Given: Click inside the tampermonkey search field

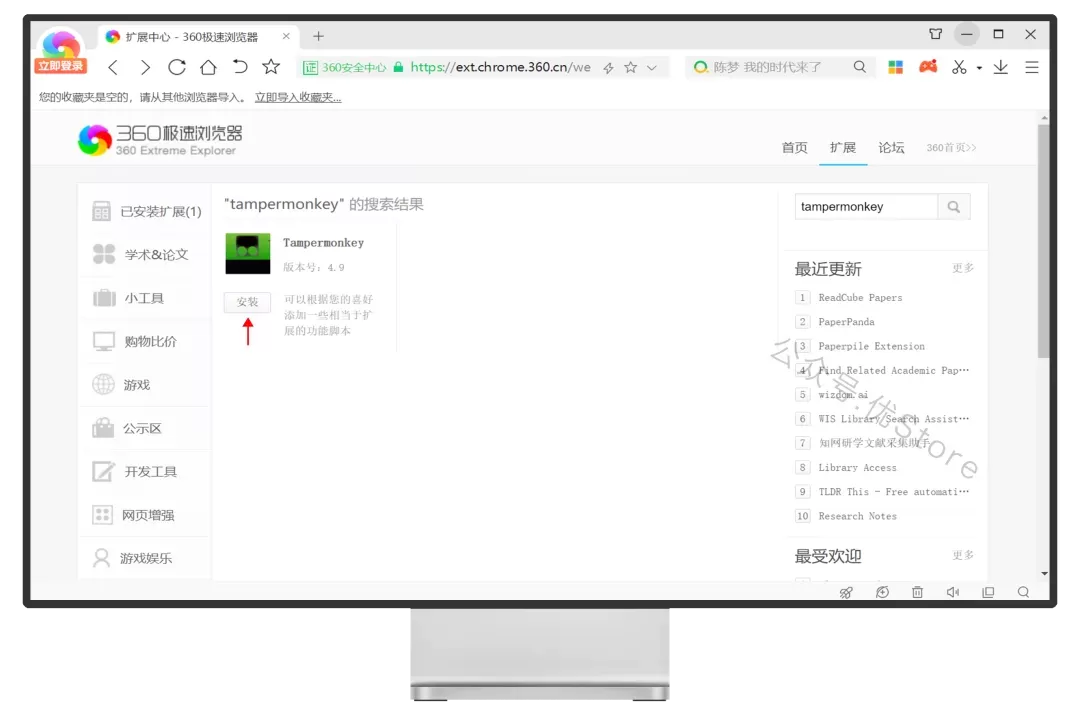Looking at the screenshot, I should 865,206.
